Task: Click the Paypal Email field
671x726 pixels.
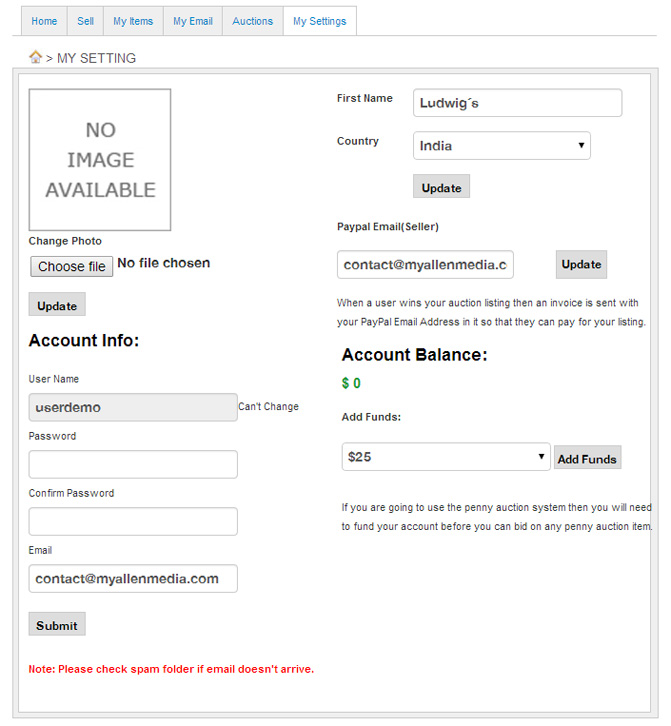Action: point(425,265)
